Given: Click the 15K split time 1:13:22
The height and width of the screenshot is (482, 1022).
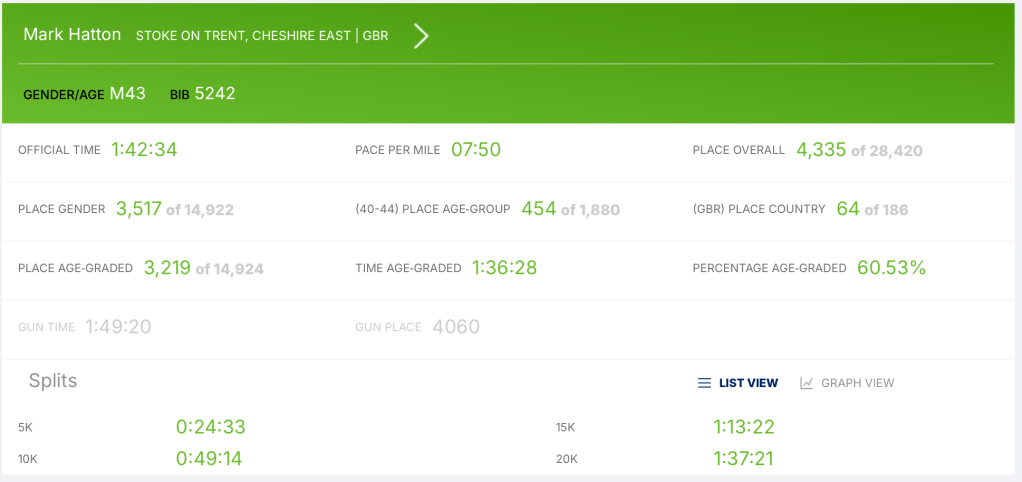Looking at the screenshot, I should (744, 427).
